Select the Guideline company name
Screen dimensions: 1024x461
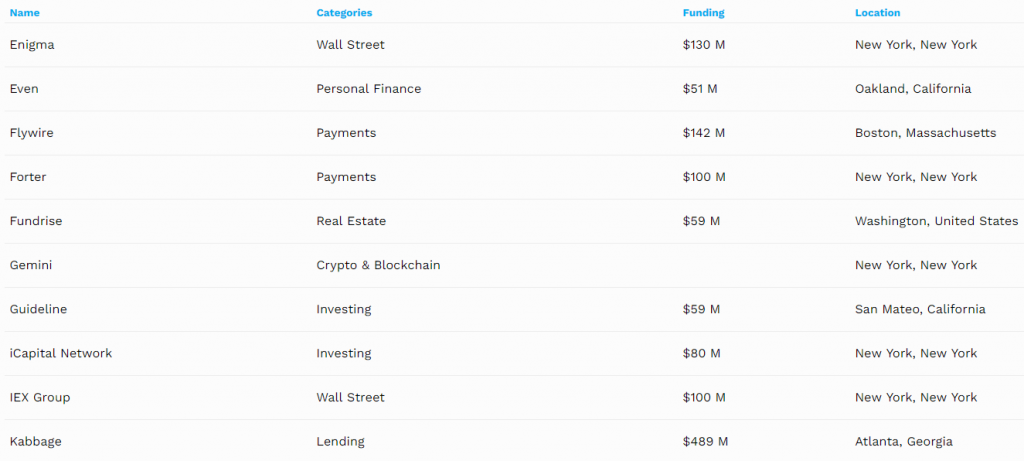(38, 309)
